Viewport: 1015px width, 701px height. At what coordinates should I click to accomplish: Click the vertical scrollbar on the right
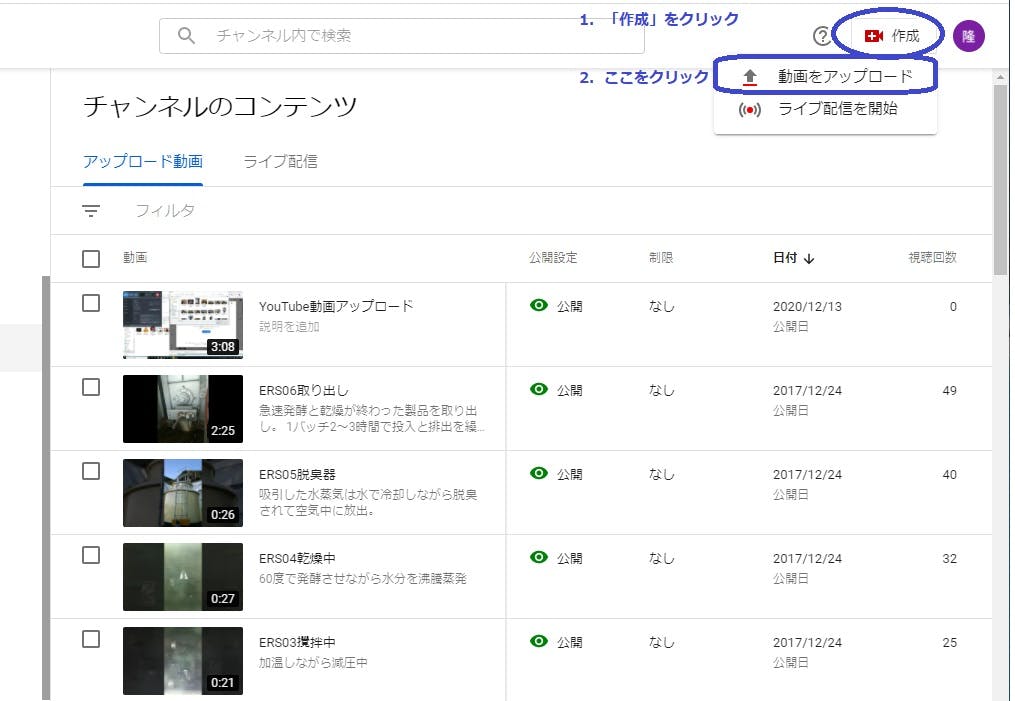click(x=1001, y=180)
